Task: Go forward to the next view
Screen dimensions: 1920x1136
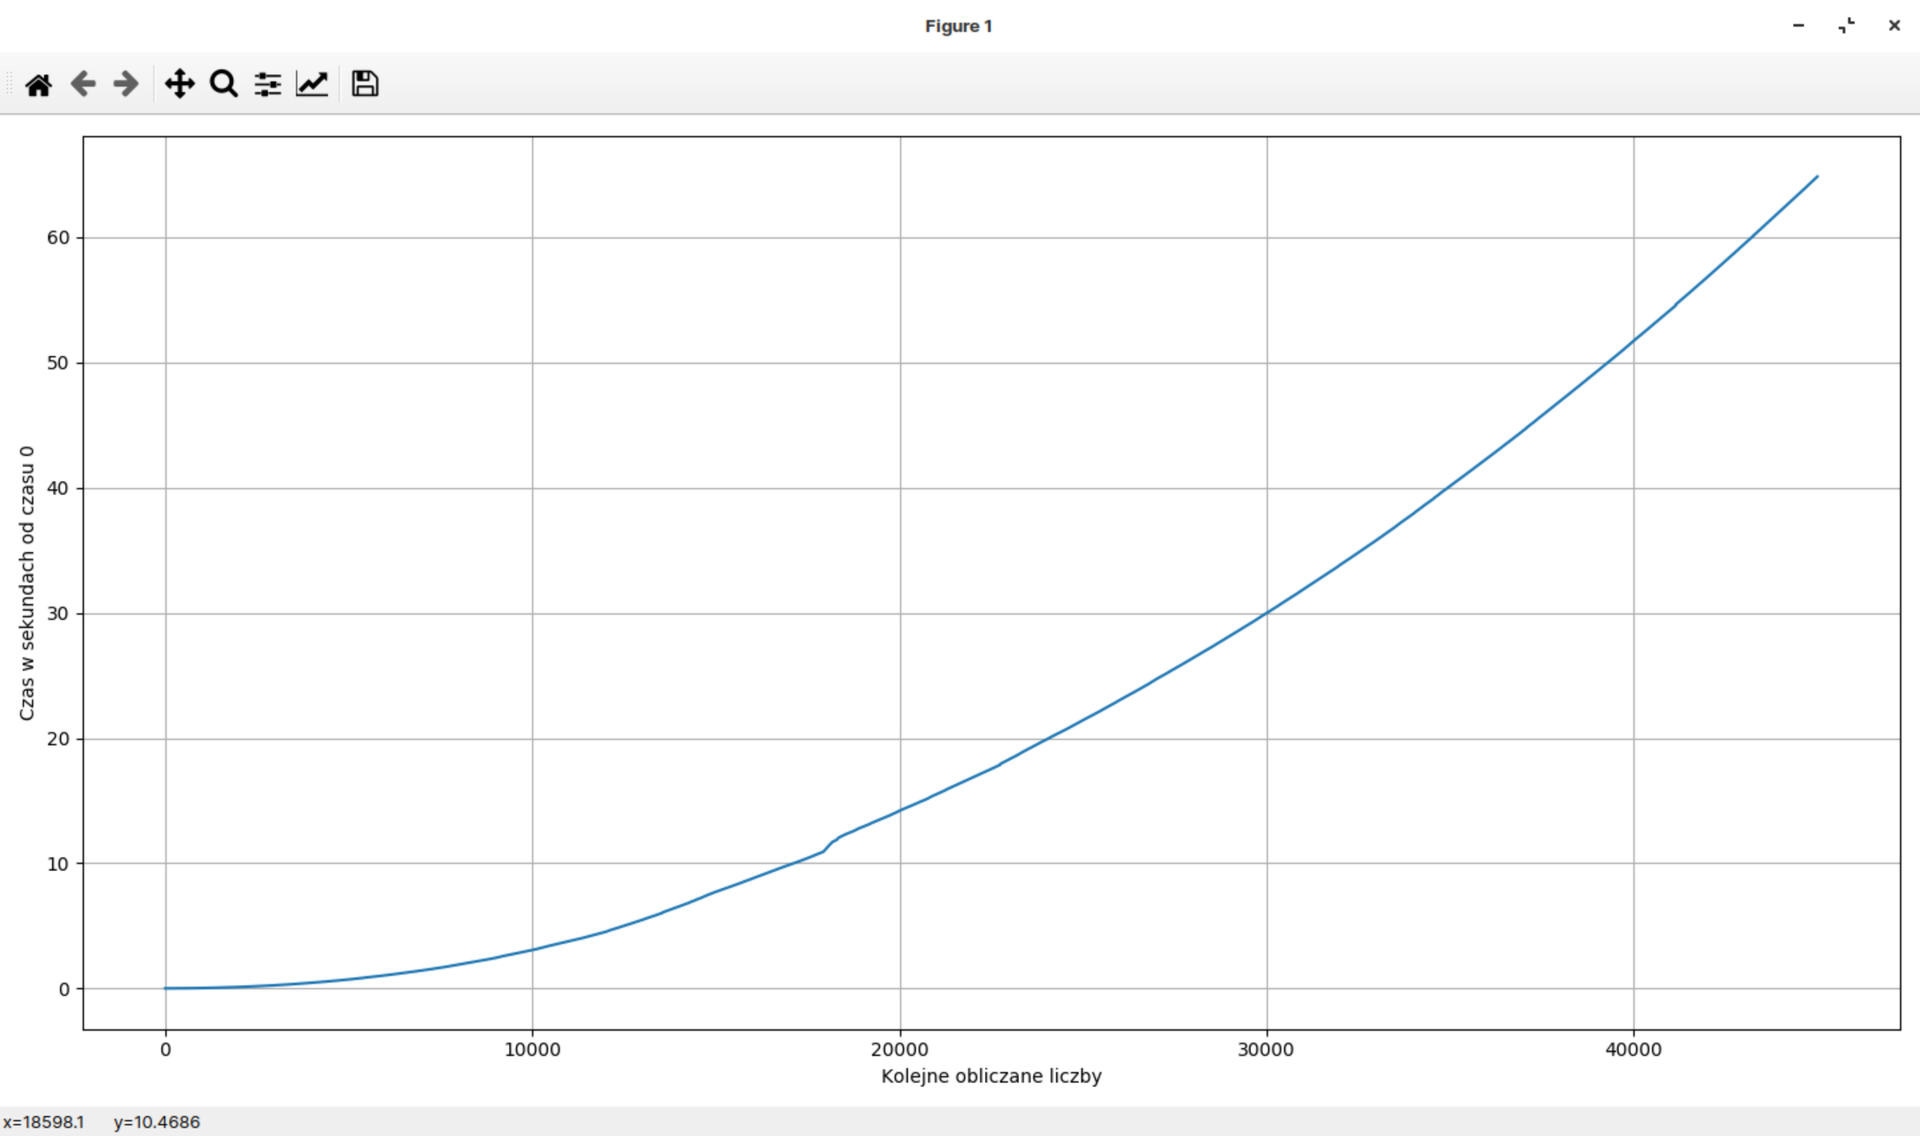Action: point(126,84)
